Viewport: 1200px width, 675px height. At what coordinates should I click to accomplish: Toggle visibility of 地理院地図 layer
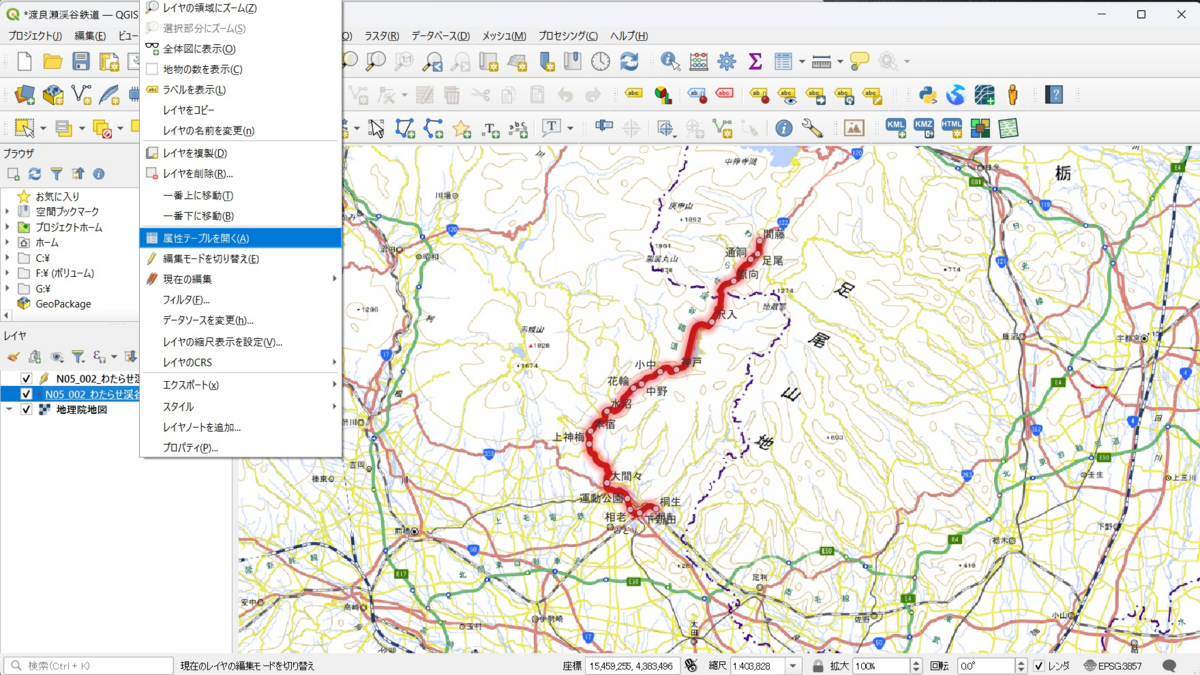[x=27, y=409]
